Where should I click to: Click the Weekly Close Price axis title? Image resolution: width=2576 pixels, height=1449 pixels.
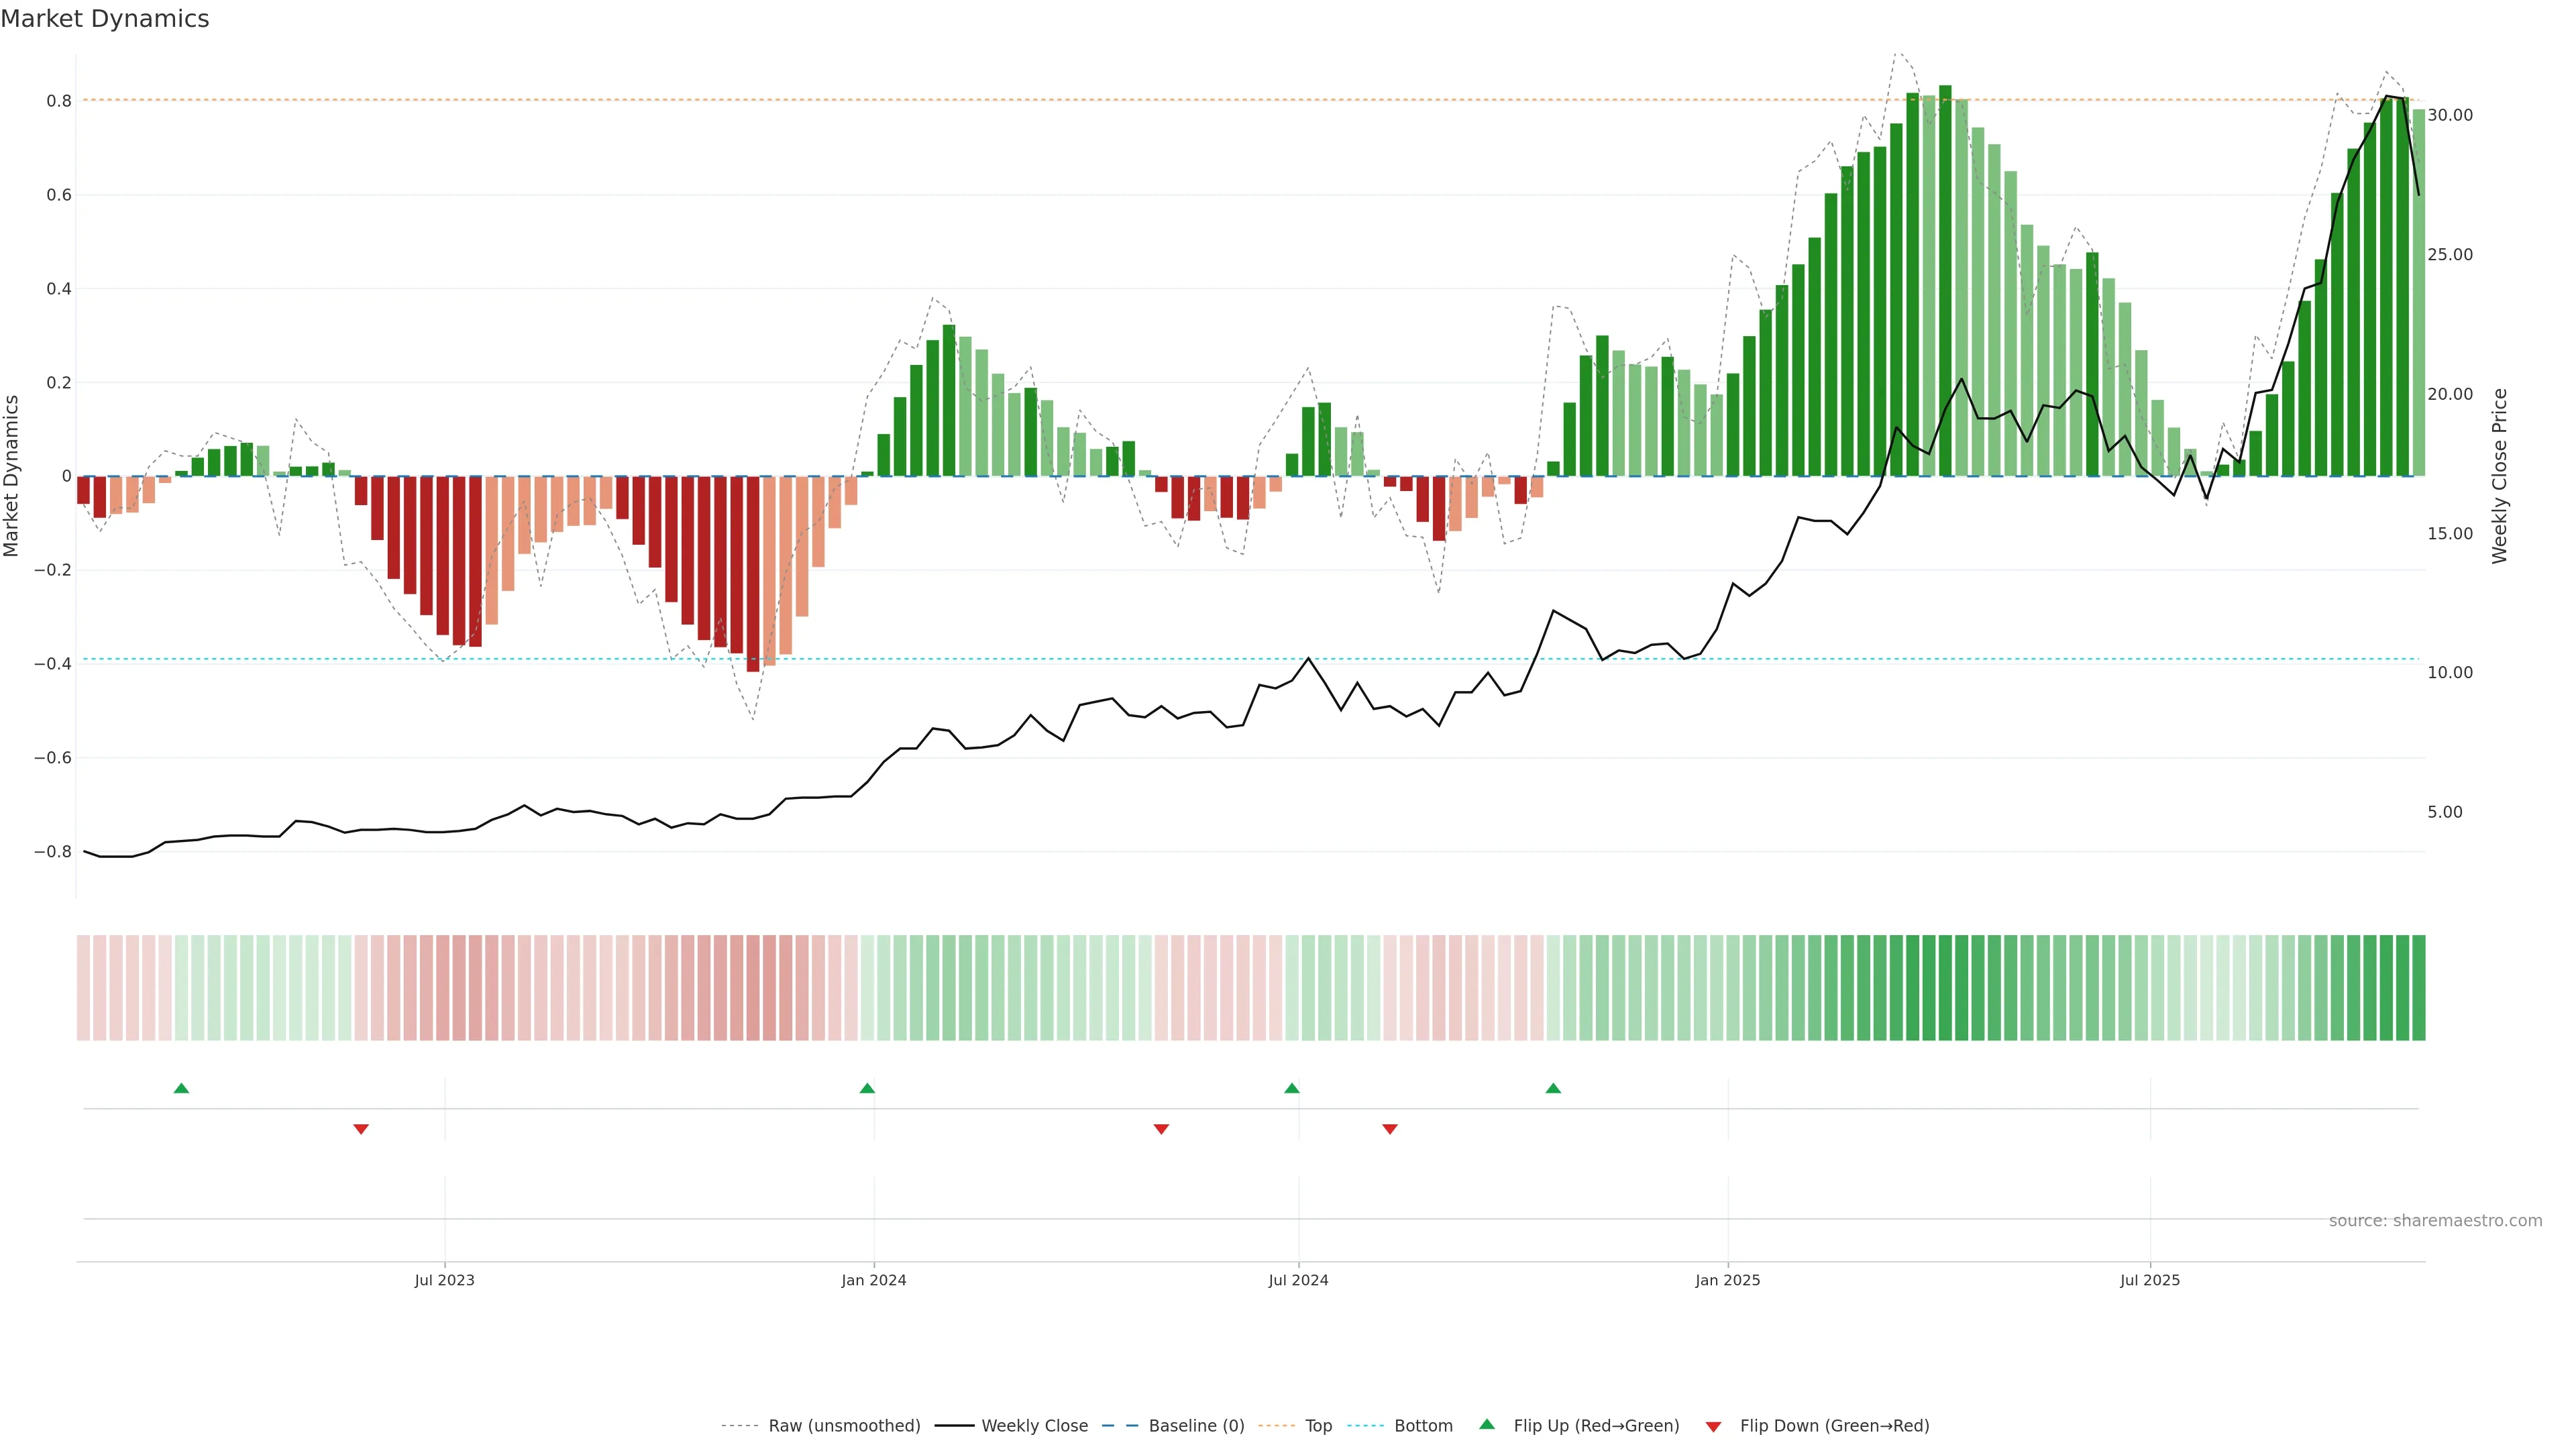click(2499, 476)
